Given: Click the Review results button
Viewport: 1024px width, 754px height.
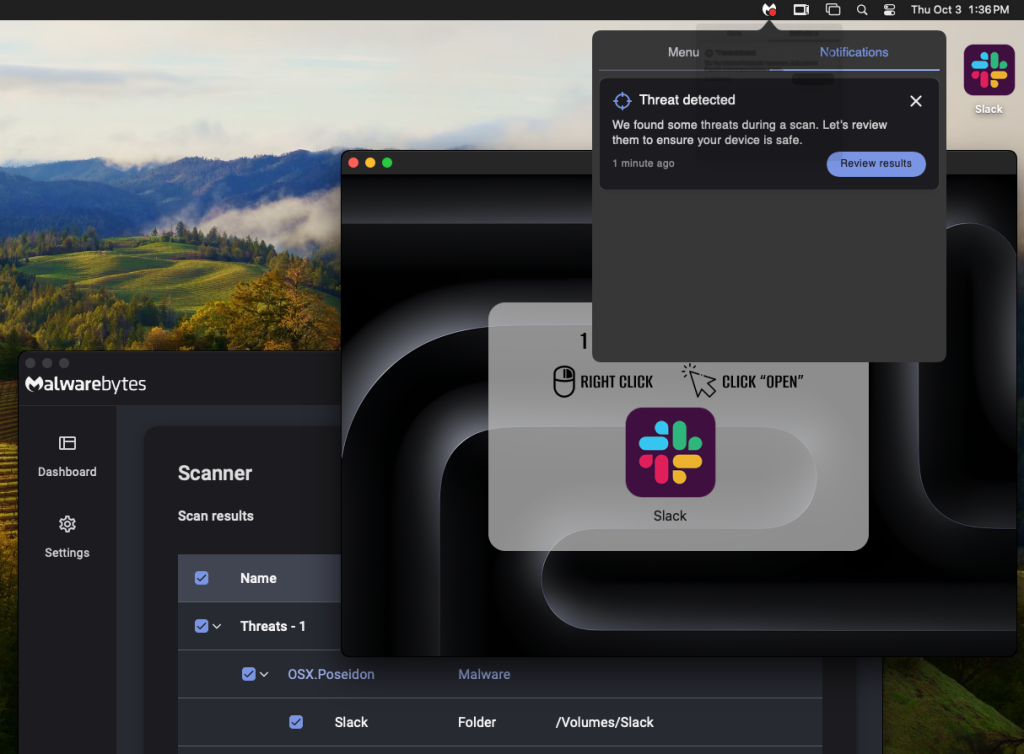Looking at the screenshot, I should [x=875, y=164].
